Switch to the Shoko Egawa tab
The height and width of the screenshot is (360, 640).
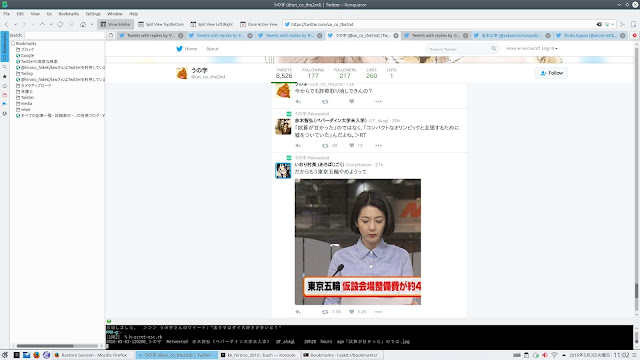click(591, 36)
